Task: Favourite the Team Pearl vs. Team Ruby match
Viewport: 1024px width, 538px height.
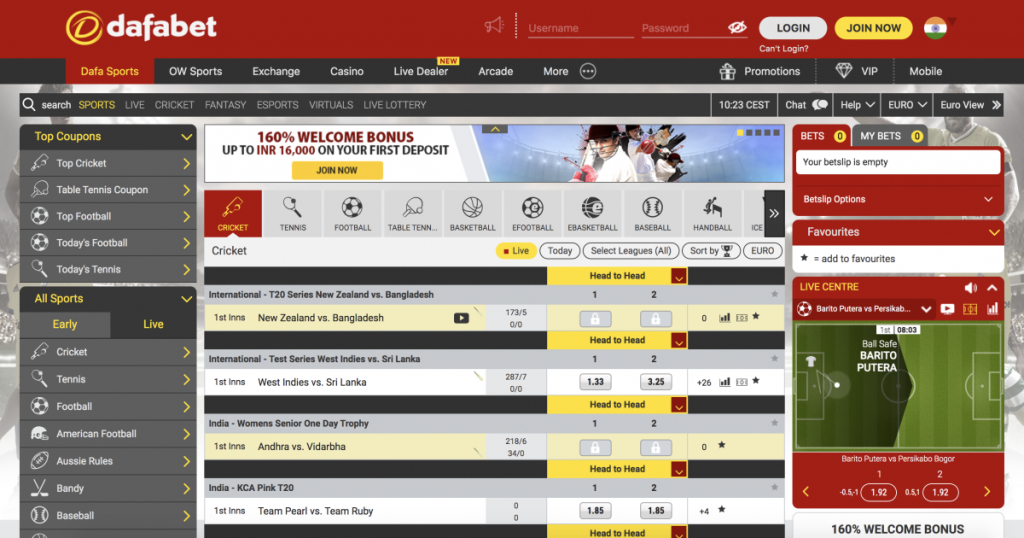Action: [x=722, y=509]
